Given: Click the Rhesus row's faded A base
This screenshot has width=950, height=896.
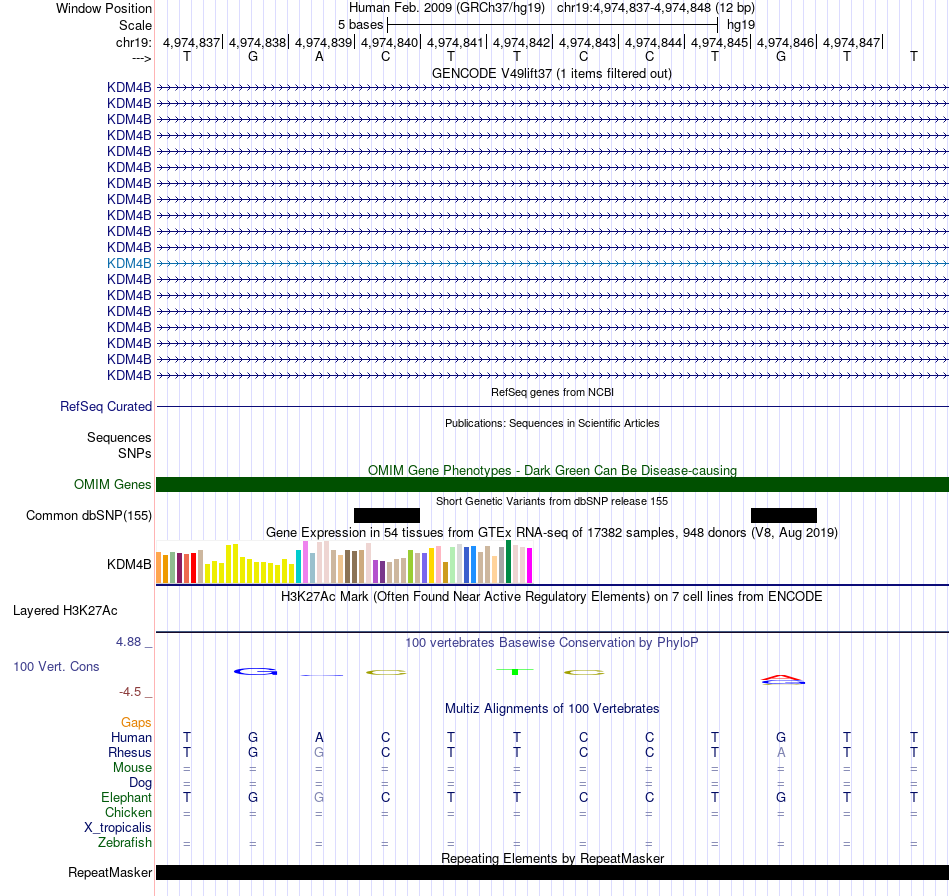Looking at the screenshot, I should click(x=781, y=752).
